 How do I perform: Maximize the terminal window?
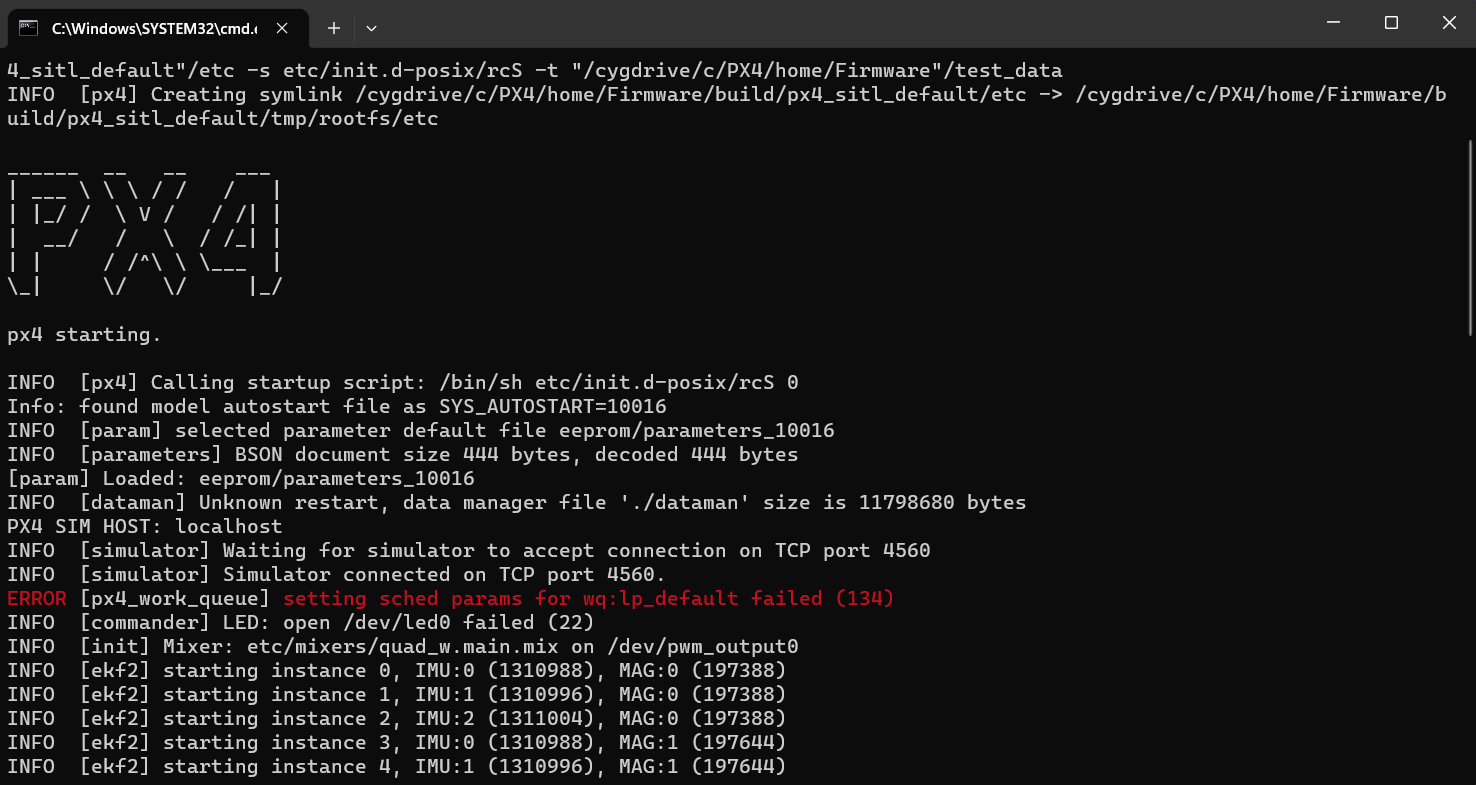click(x=1391, y=23)
